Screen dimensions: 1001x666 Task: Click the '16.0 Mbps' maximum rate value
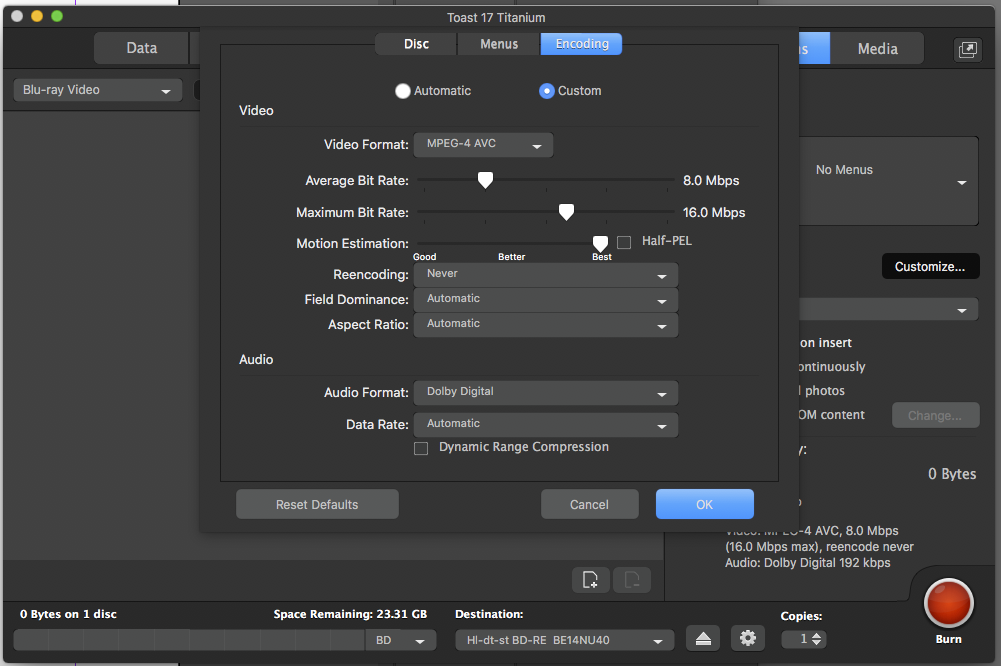[714, 213]
